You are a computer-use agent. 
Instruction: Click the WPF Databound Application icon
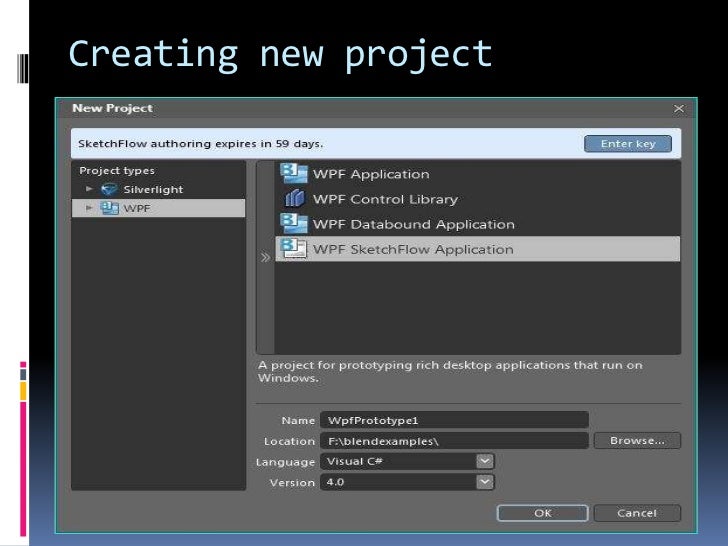coord(294,224)
